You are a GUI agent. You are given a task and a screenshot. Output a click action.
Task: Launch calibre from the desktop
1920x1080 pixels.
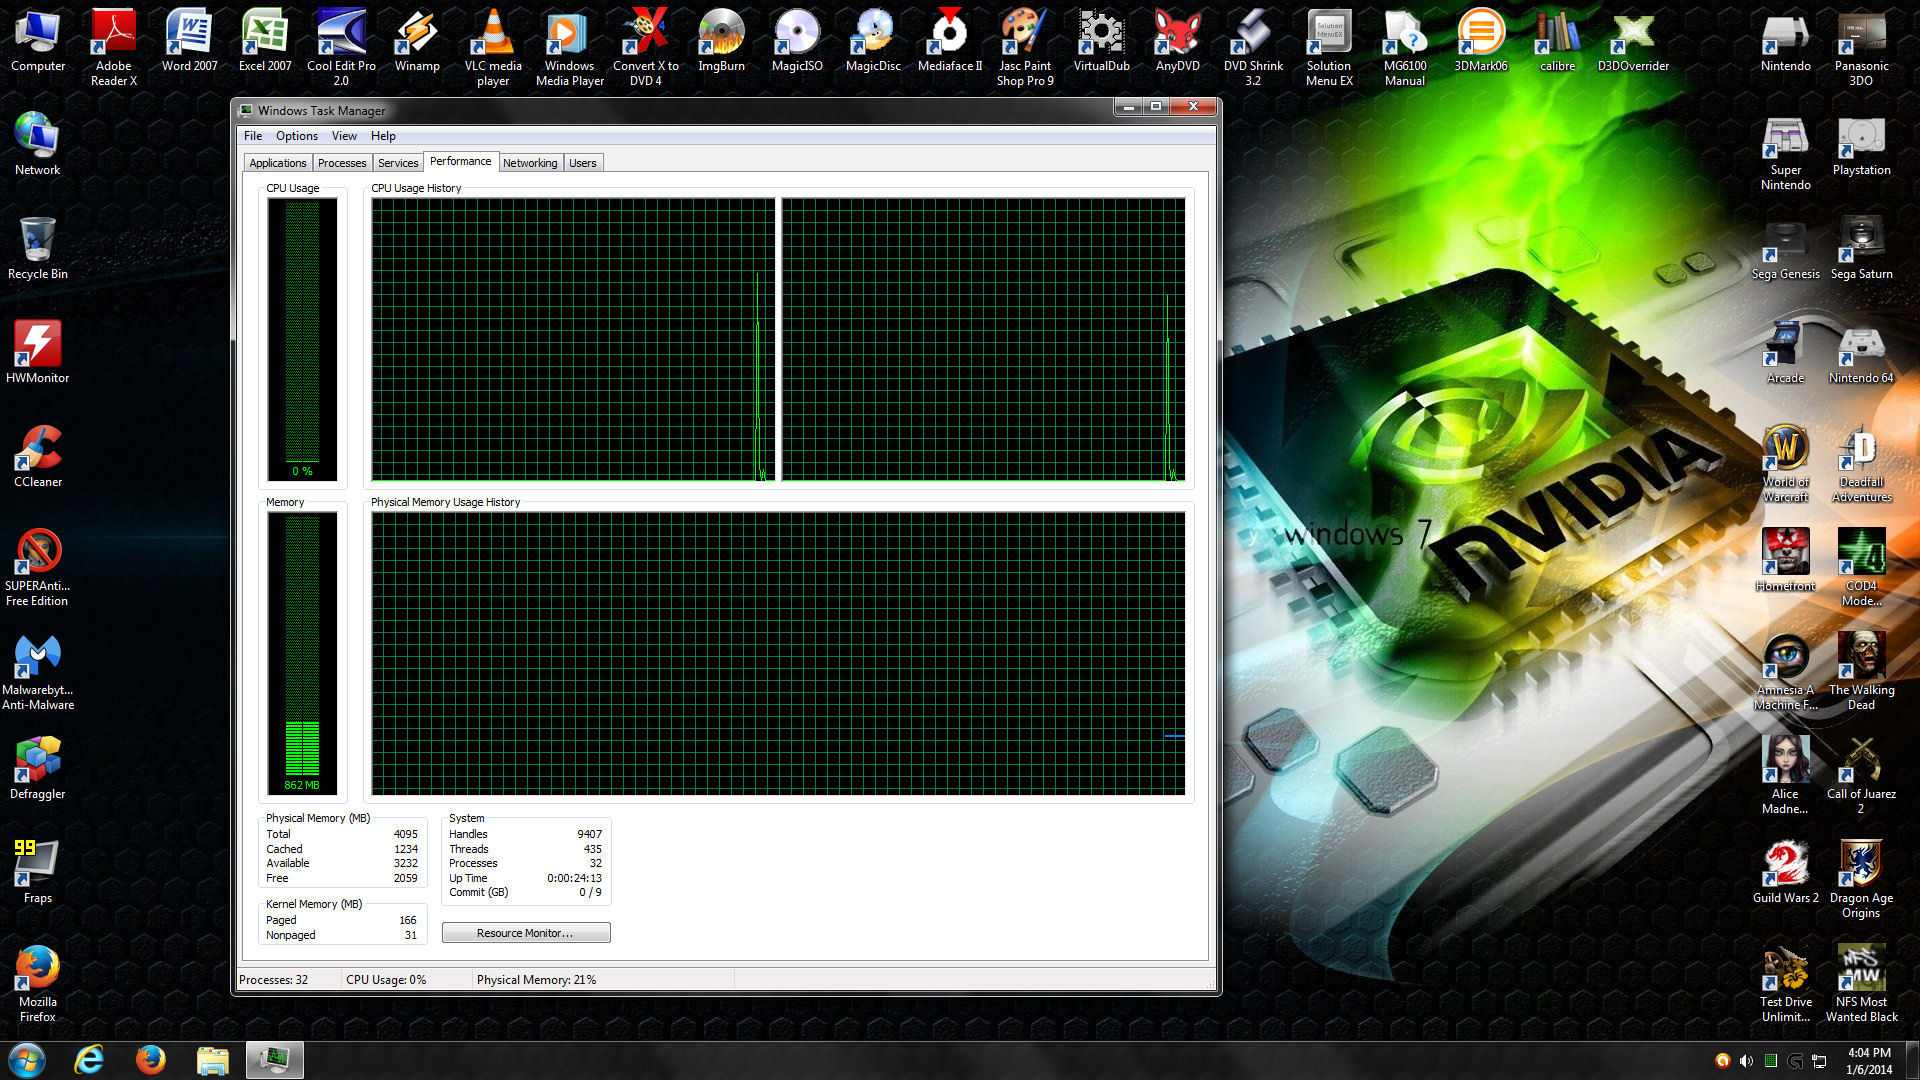[x=1557, y=42]
